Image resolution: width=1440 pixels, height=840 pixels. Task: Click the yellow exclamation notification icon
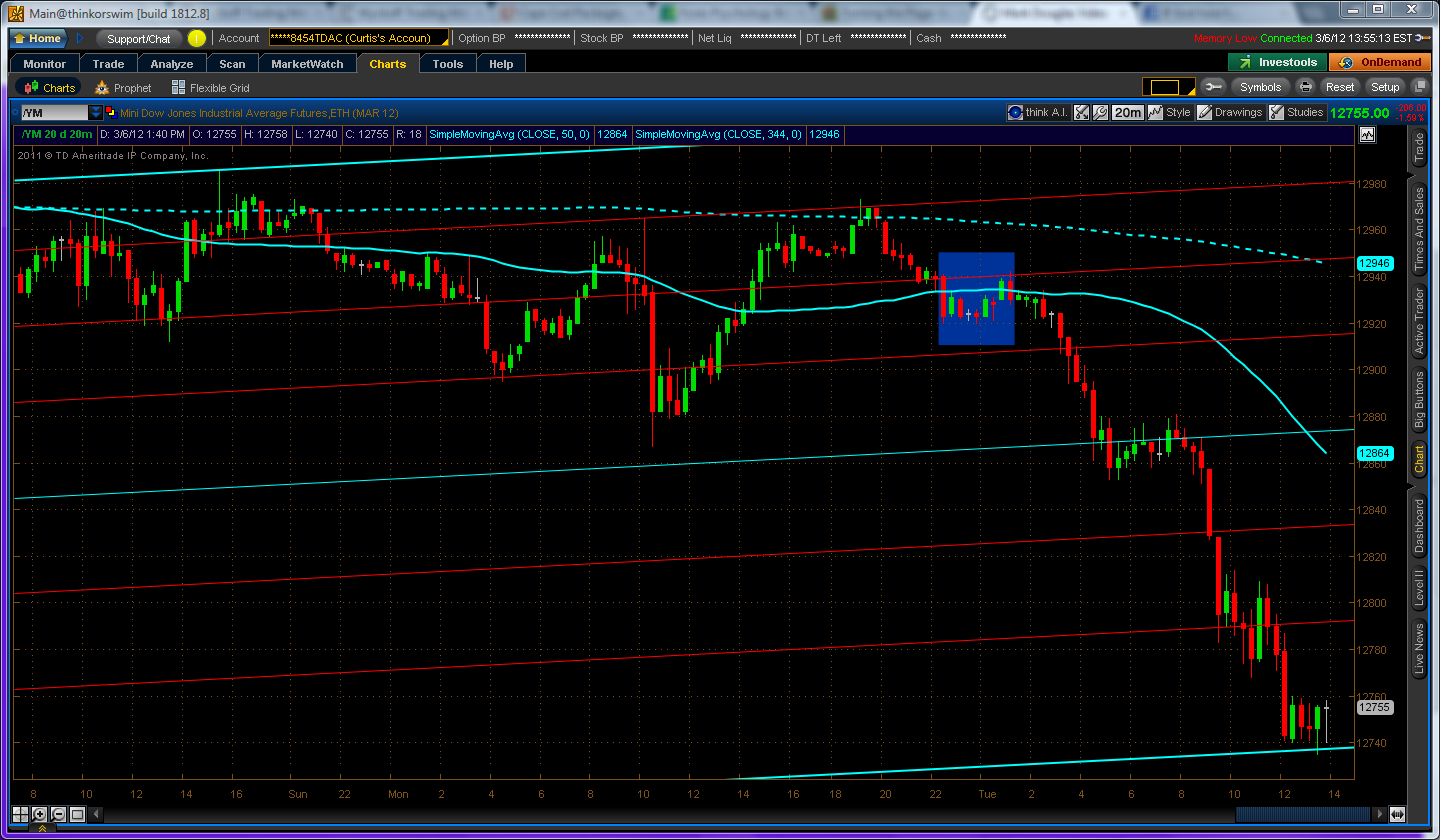click(196, 38)
